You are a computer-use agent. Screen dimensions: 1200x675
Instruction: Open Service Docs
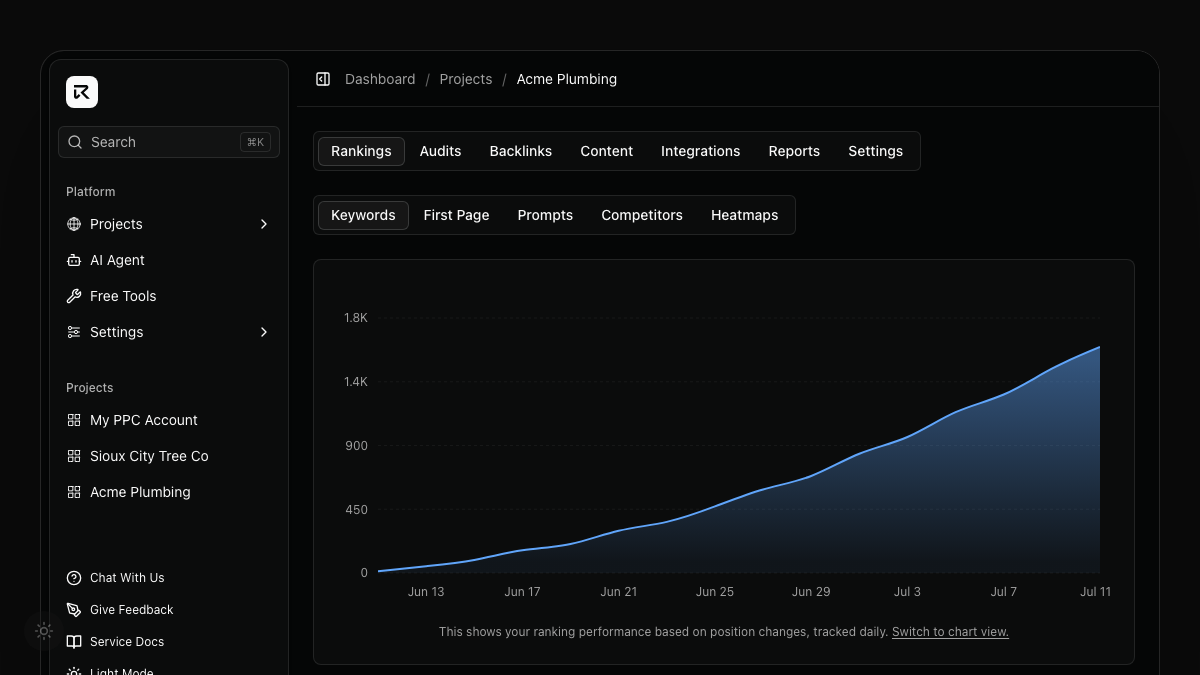coord(127,642)
